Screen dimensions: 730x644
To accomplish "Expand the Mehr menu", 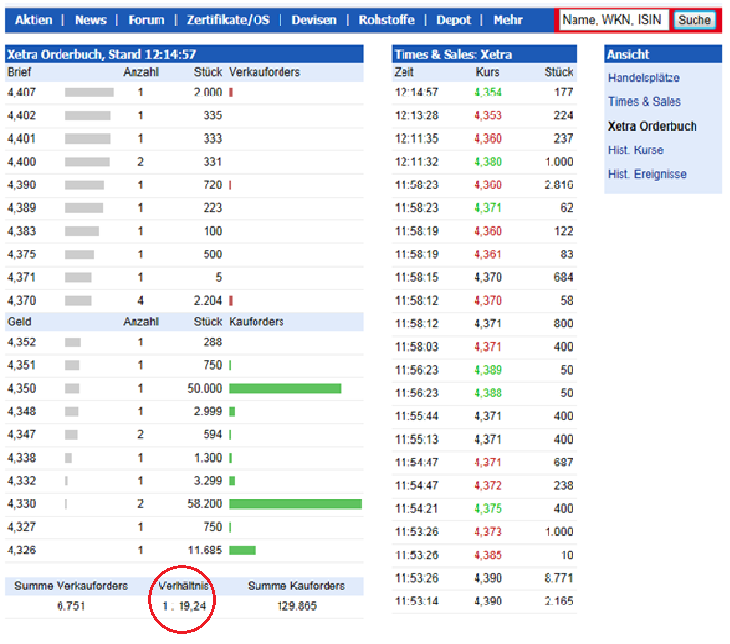I will (x=507, y=20).
